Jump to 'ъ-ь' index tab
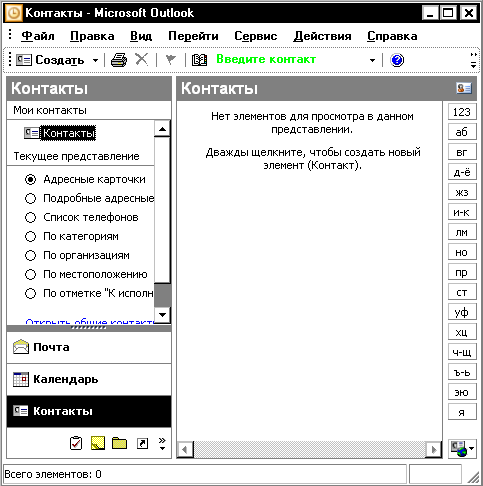 pyautogui.click(x=462, y=372)
